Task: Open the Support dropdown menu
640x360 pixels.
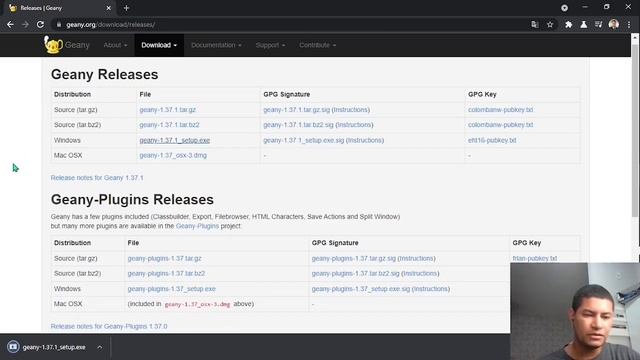Action: [270, 45]
